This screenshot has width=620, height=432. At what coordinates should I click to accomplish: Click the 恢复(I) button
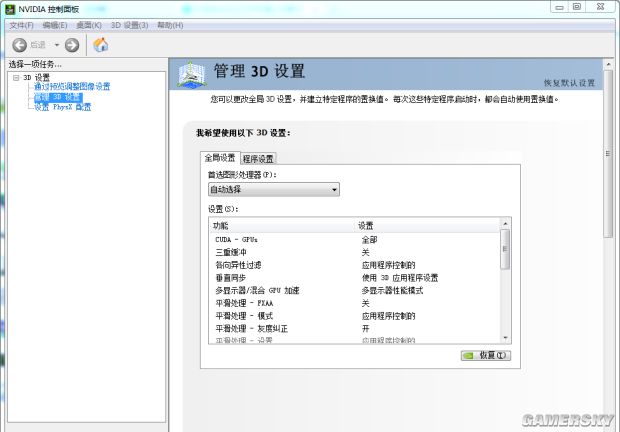click(486, 356)
